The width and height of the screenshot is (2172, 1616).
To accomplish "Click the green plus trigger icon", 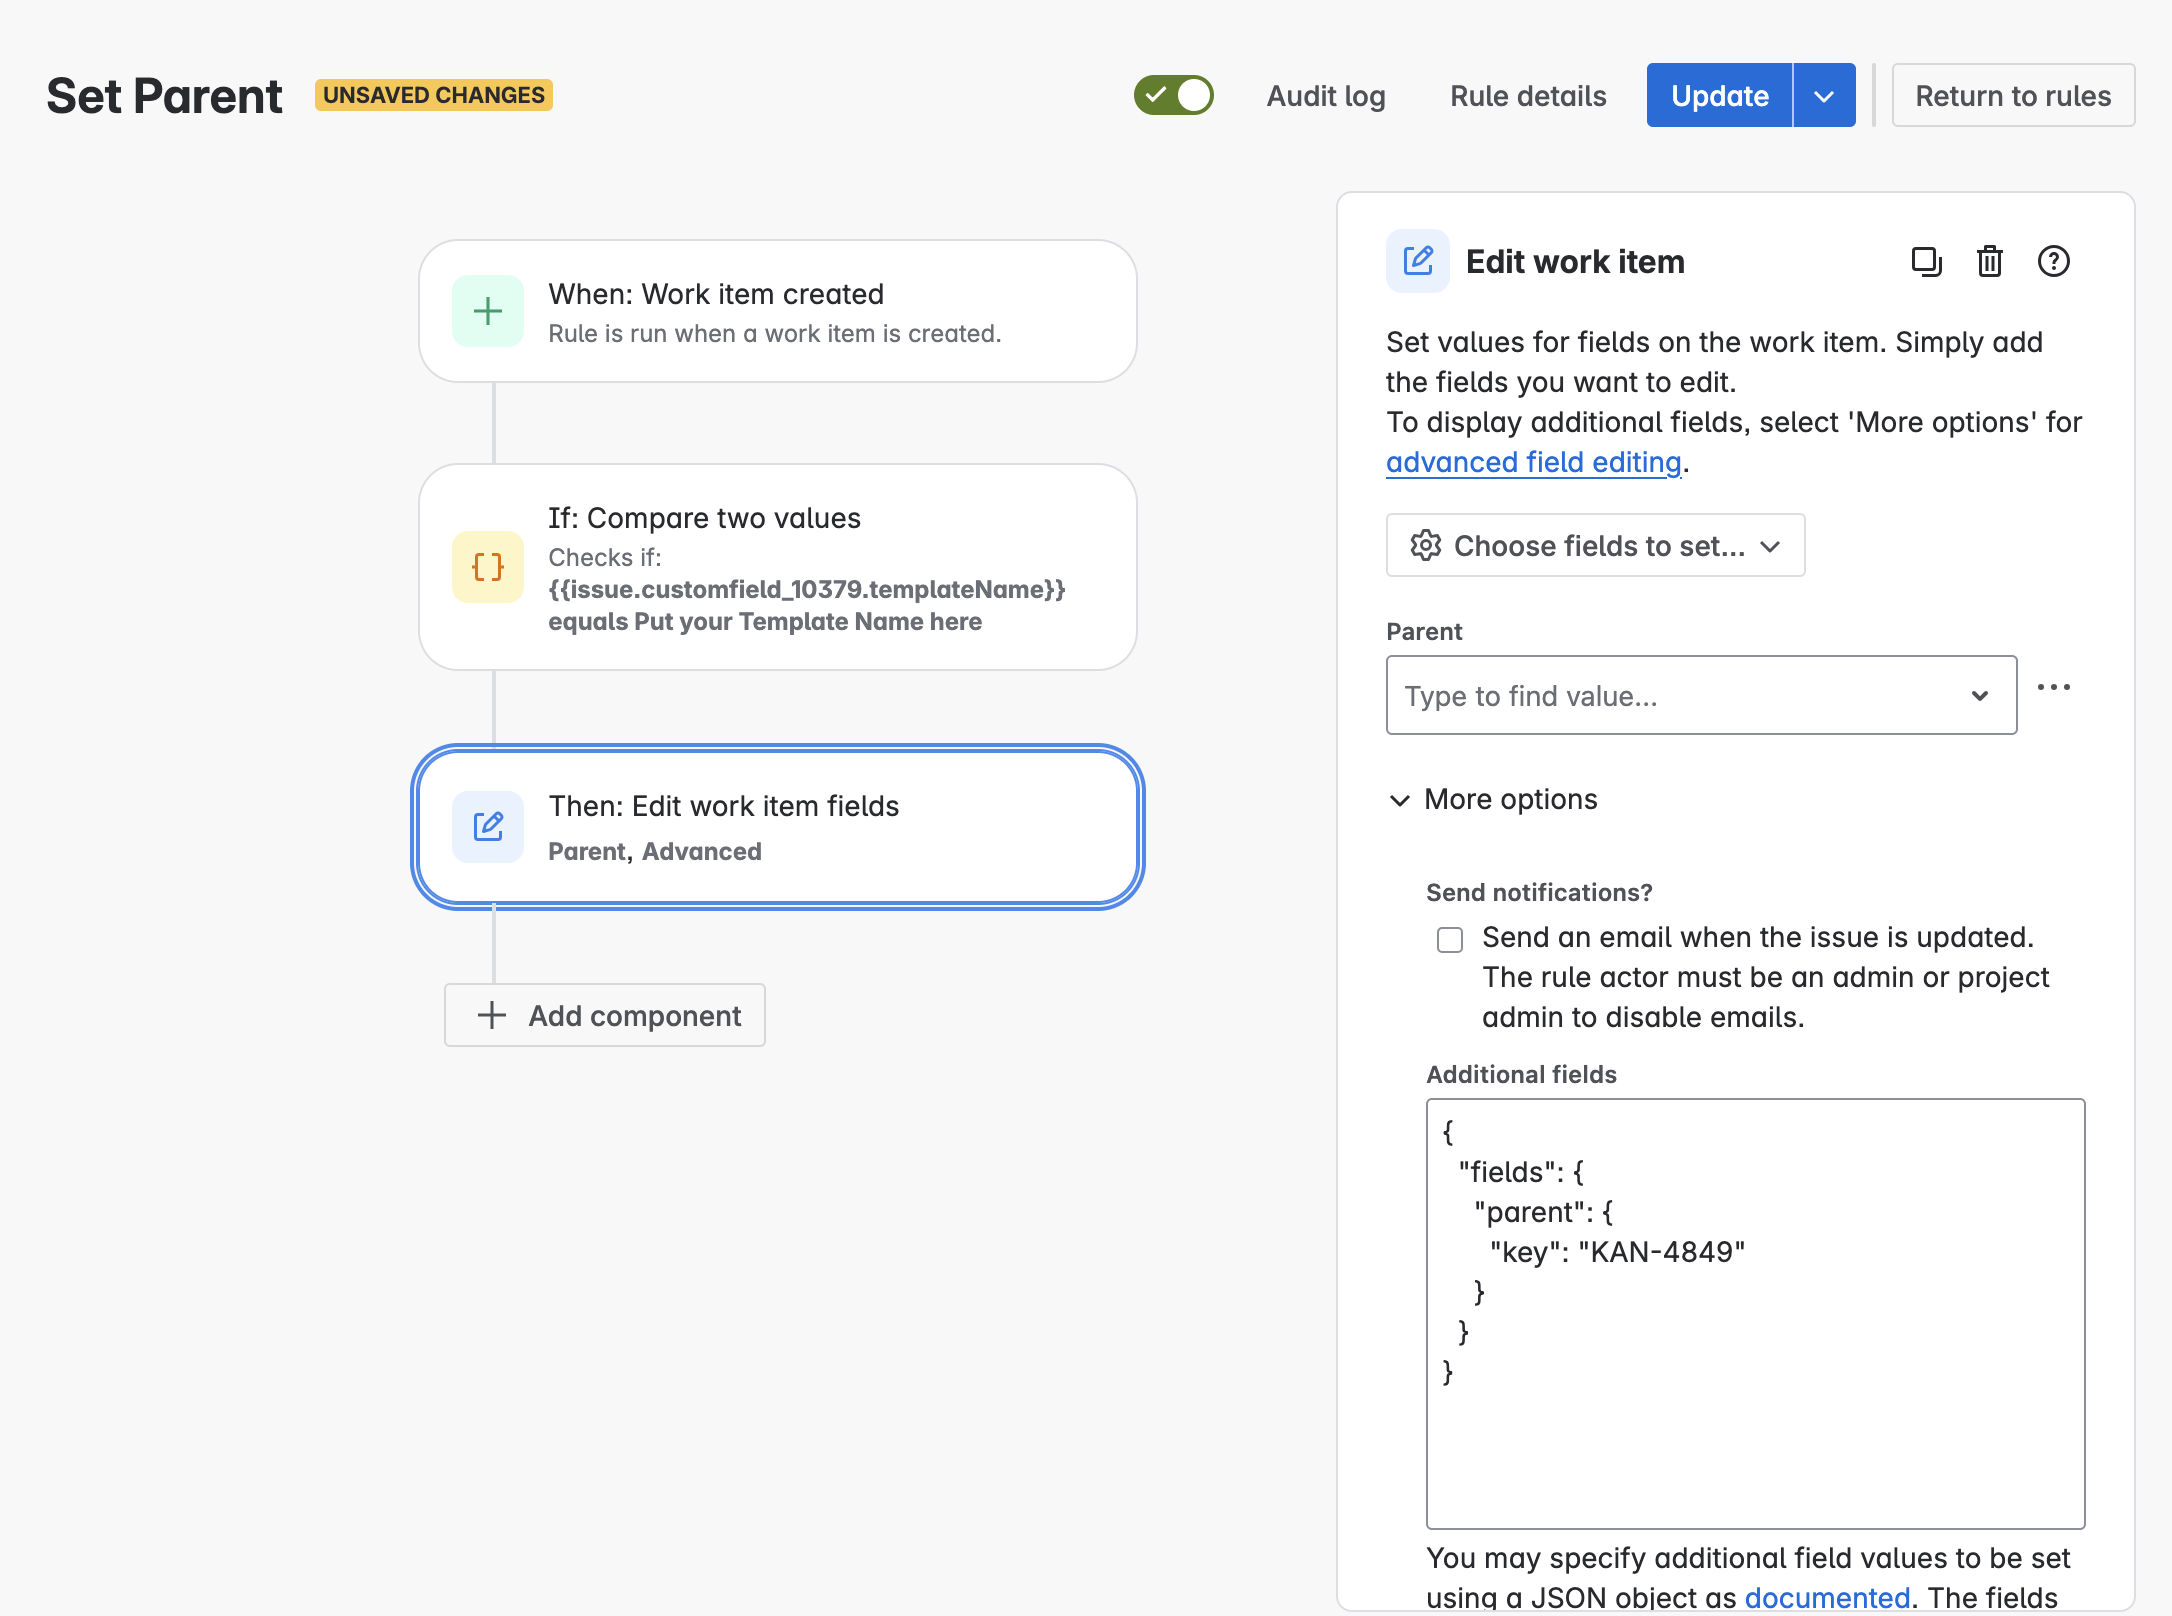I will pos(488,311).
